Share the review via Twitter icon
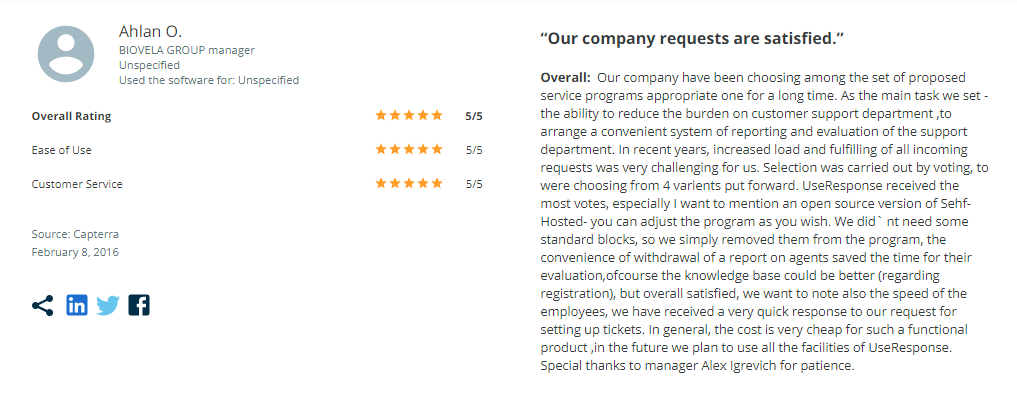Image resolution: width=1017 pixels, height=394 pixels. [108, 306]
